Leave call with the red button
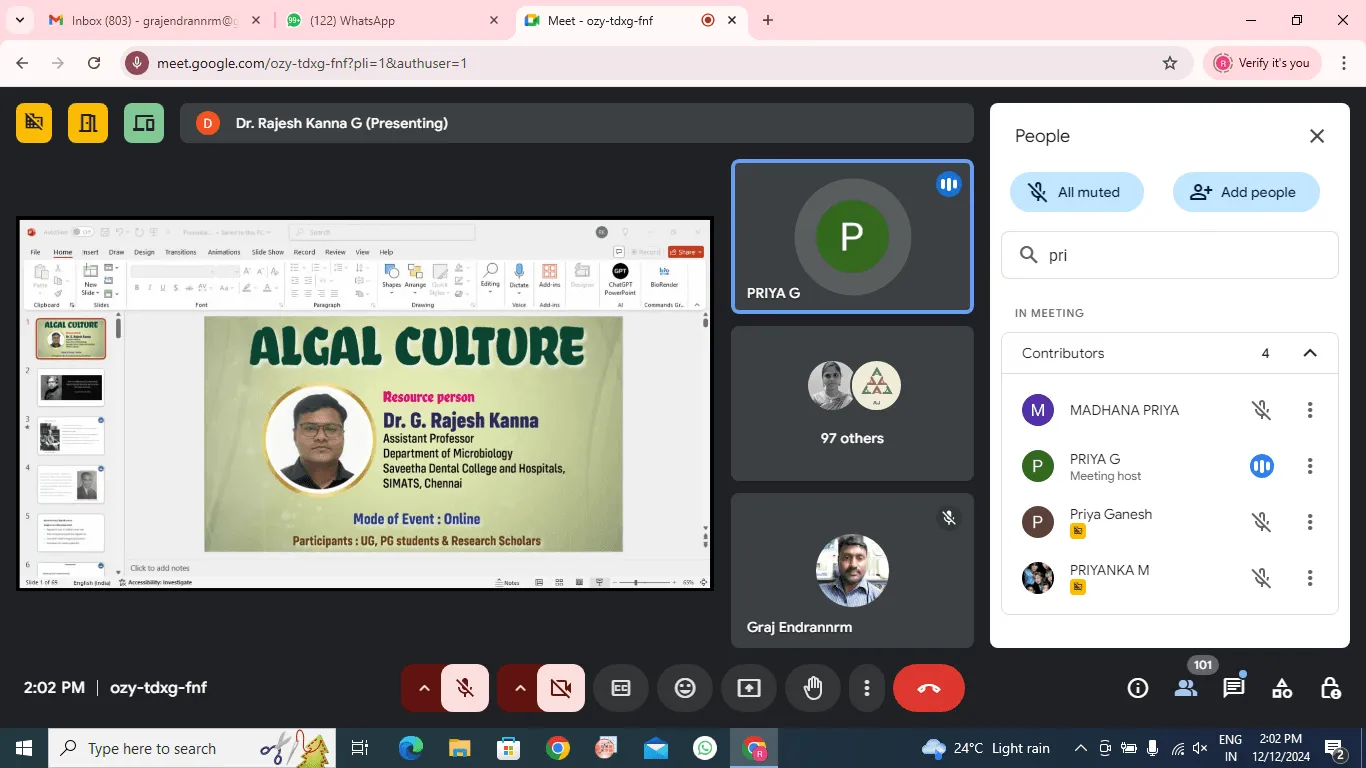Viewport: 1366px width, 768px height. (x=929, y=688)
